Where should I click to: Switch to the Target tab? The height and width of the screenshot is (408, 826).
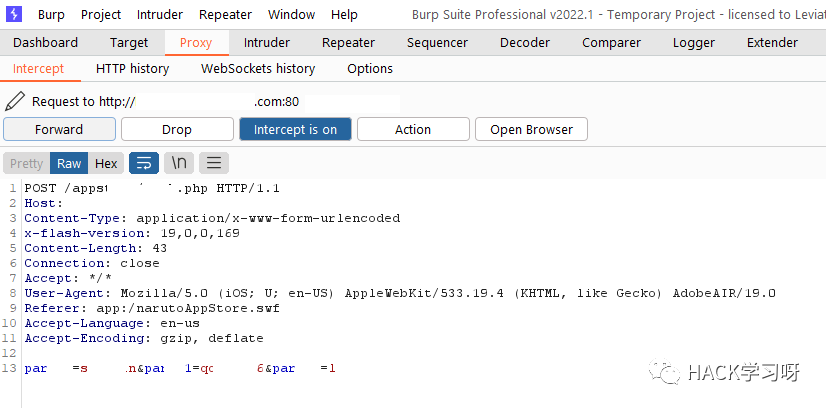coord(129,43)
